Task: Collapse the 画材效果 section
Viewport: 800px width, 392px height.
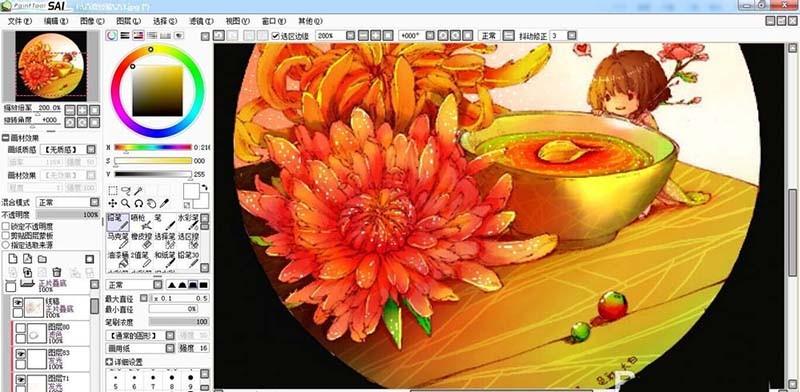Action: (x=5, y=138)
